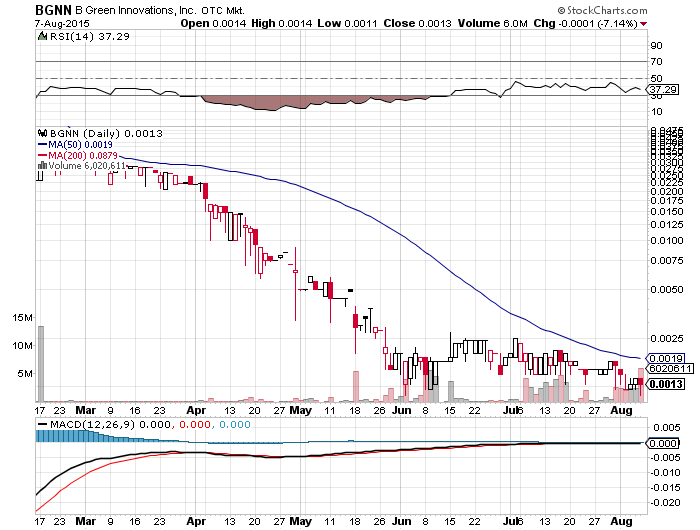Click the 'Chg -0.0001 (-7.14%)' value

tap(585, 23)
